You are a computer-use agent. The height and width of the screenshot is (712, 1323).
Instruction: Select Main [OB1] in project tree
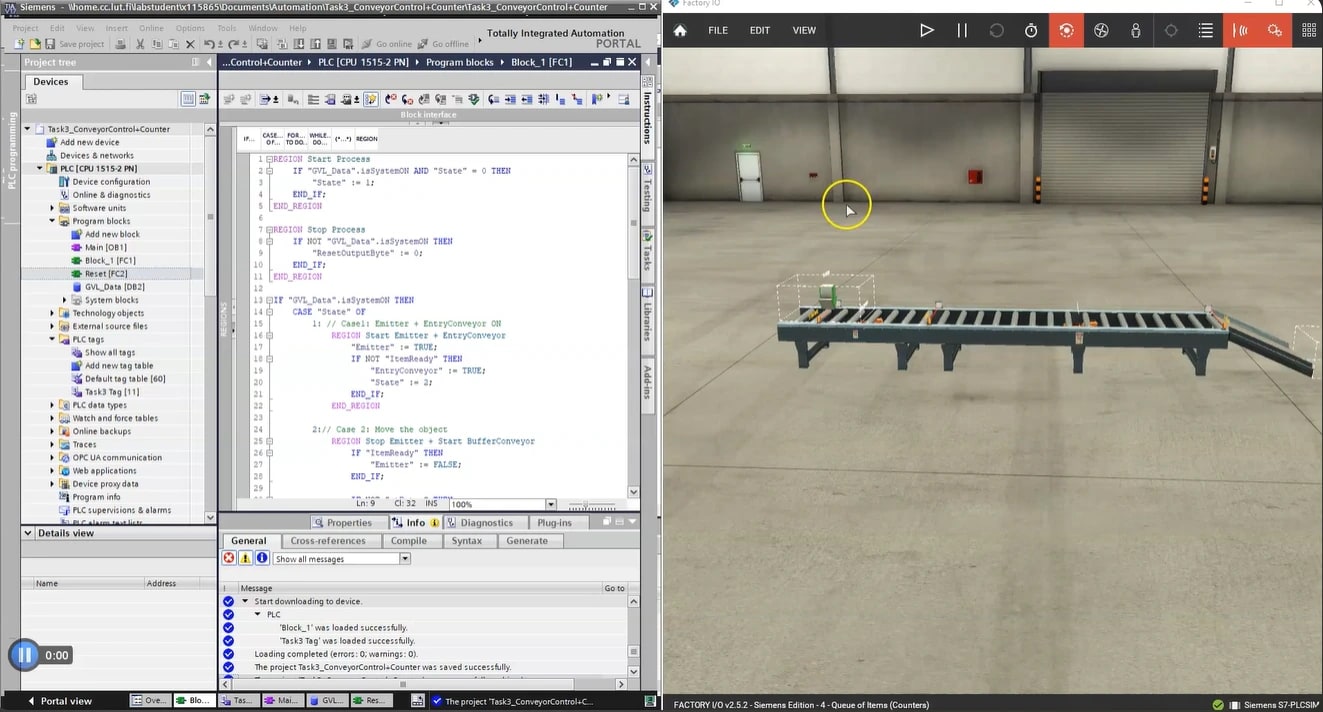point(105,247)
